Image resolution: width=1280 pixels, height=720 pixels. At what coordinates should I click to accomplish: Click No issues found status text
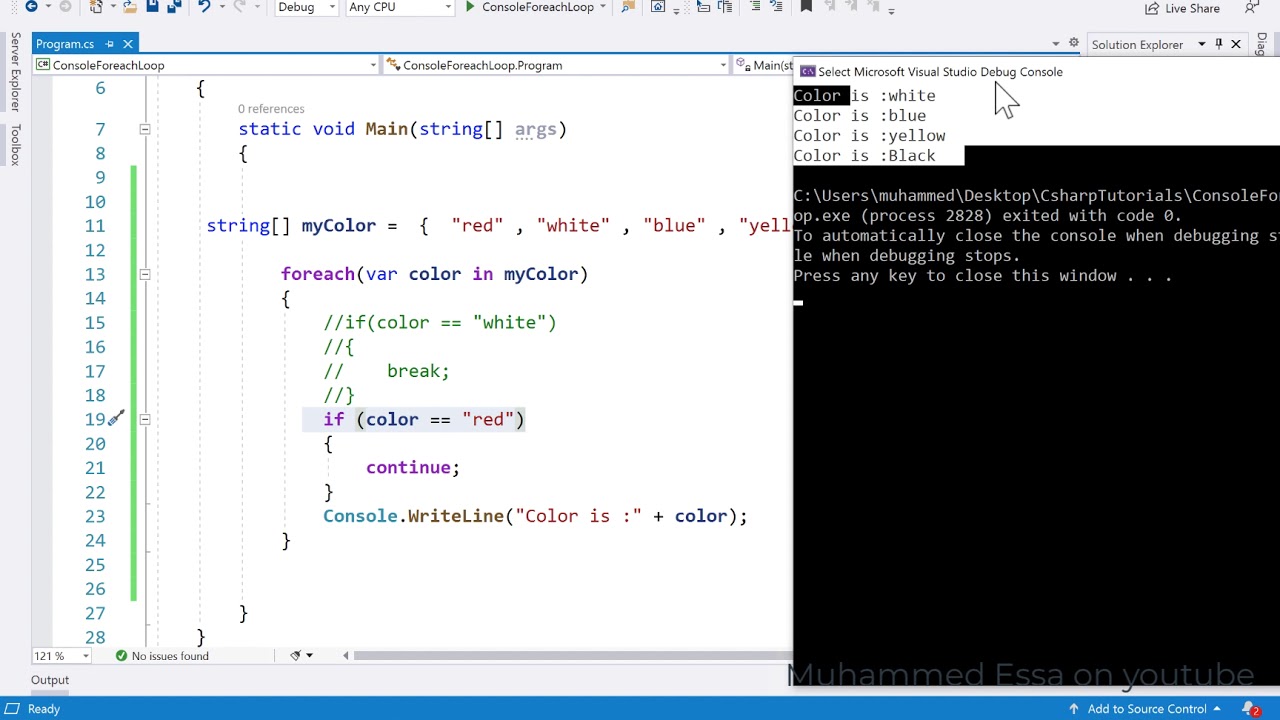pos(170,656)
